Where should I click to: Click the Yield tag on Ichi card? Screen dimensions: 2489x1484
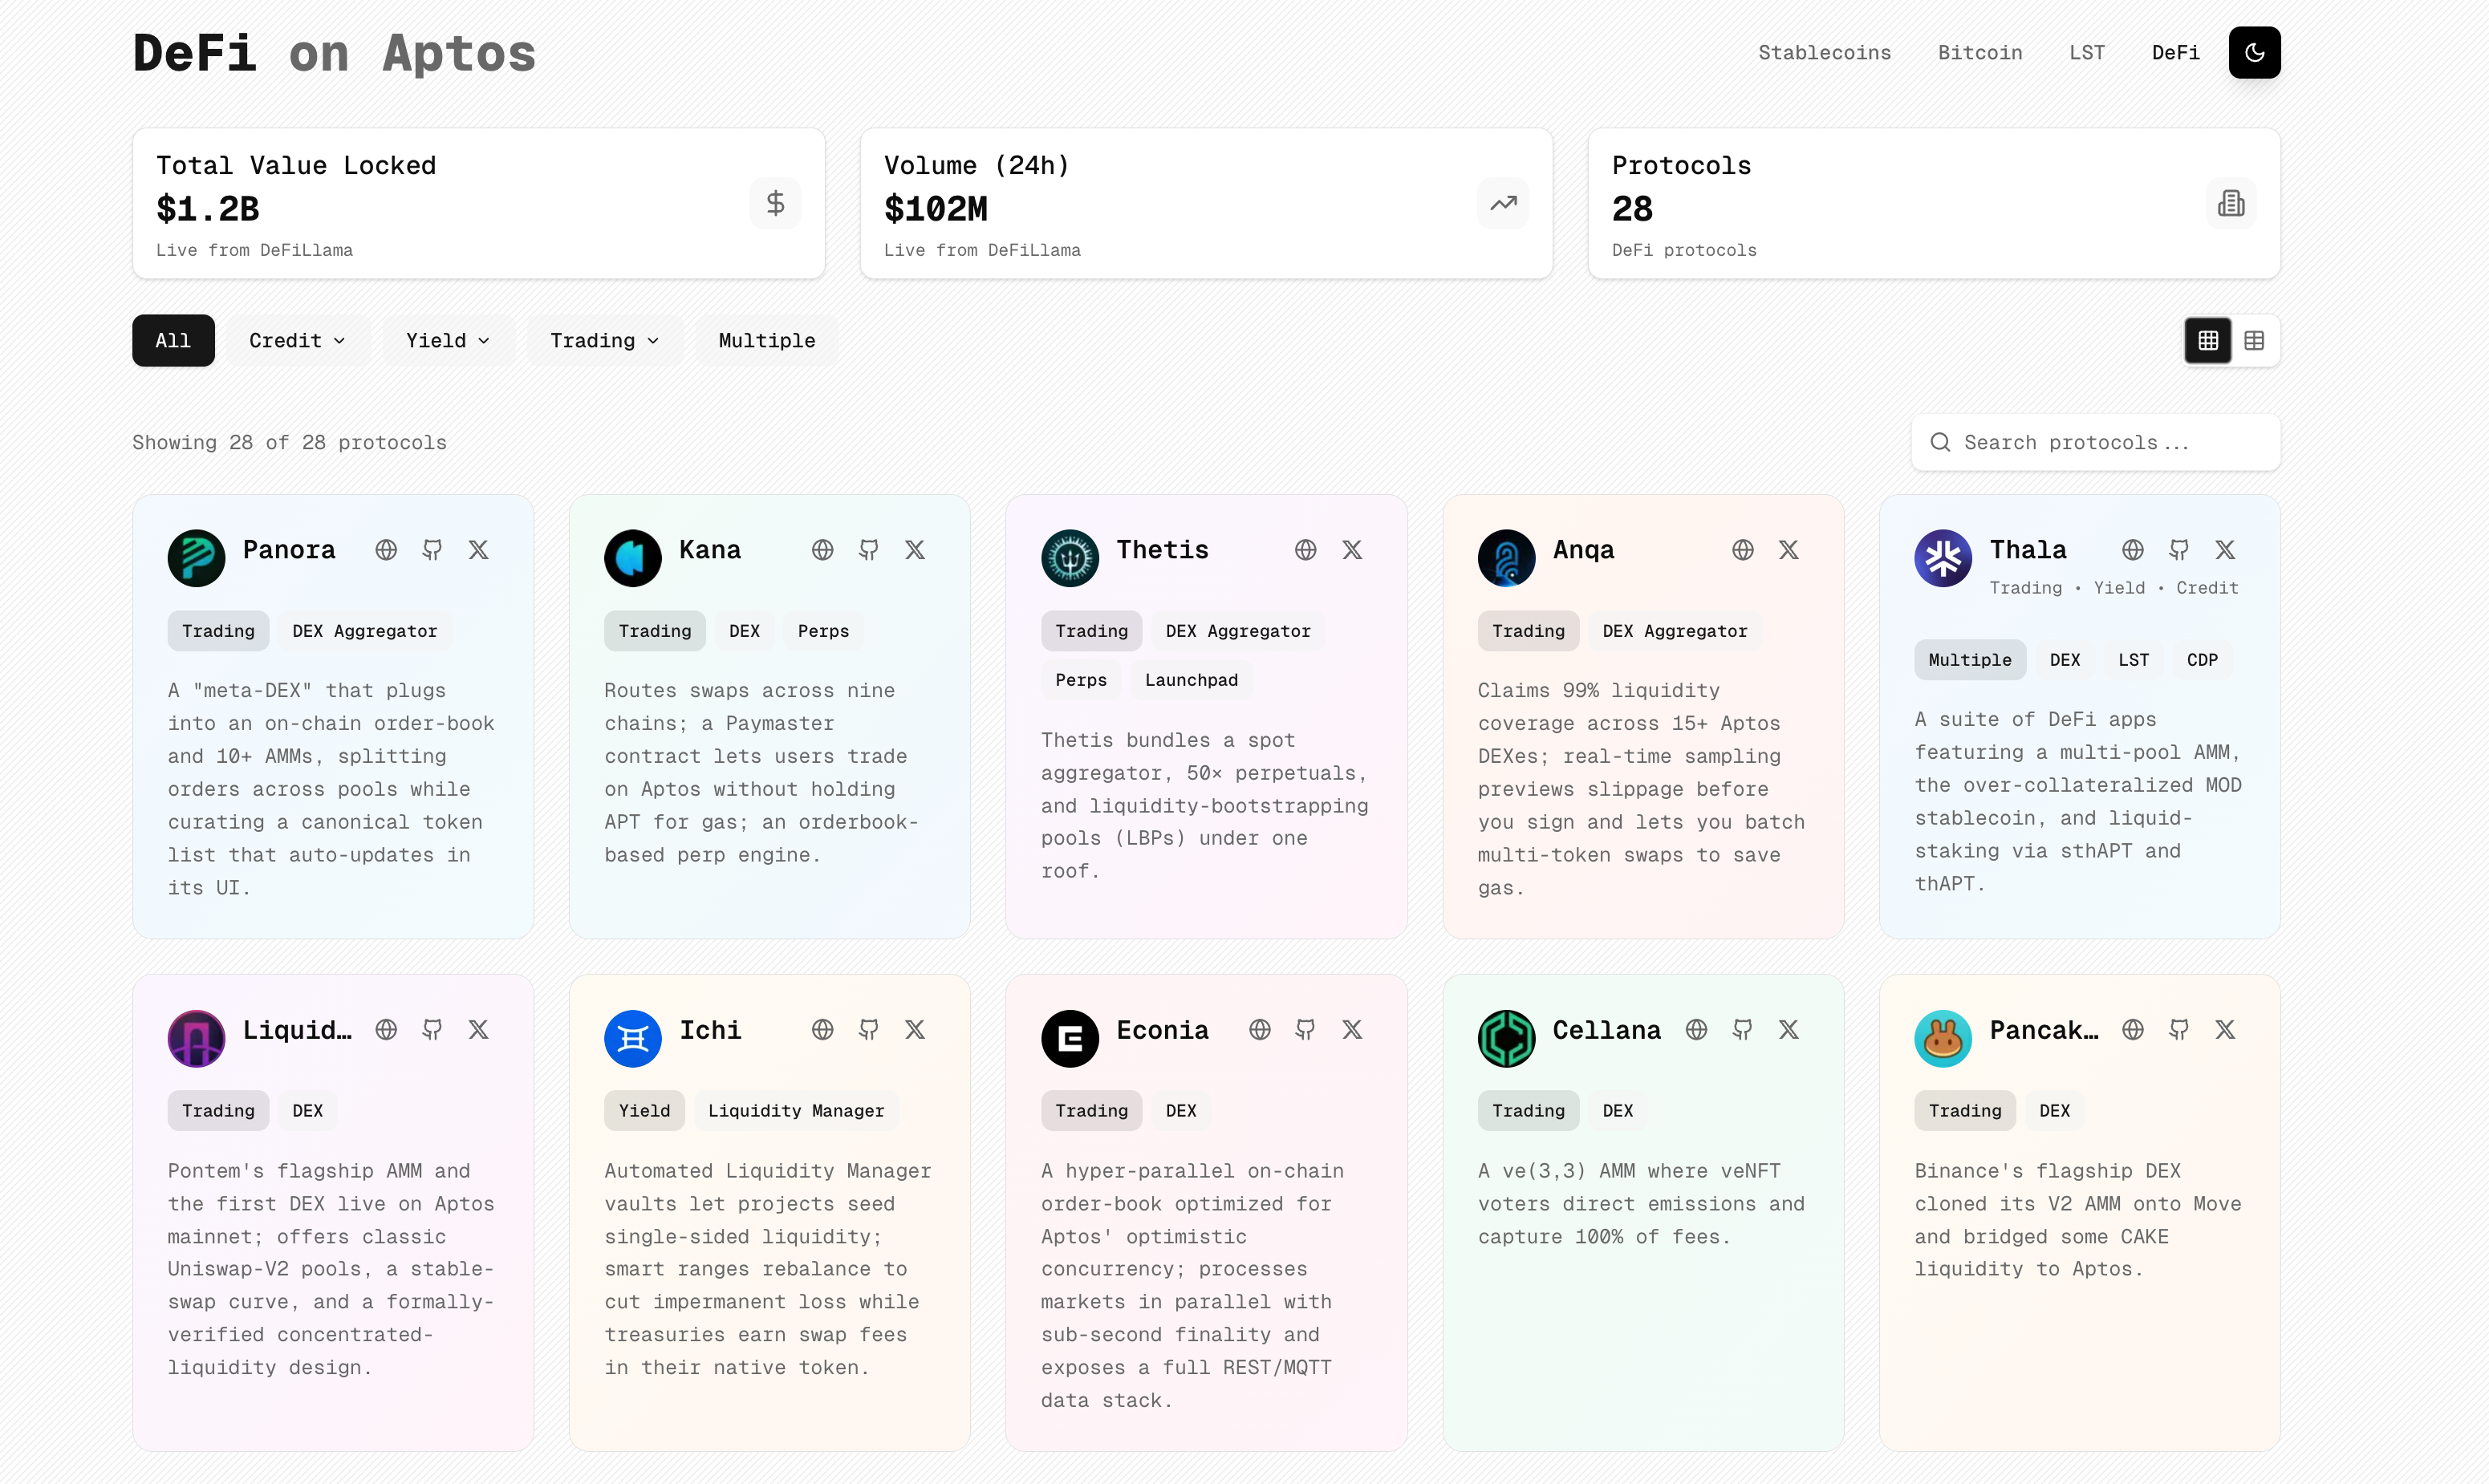[x=644, y=1111]
